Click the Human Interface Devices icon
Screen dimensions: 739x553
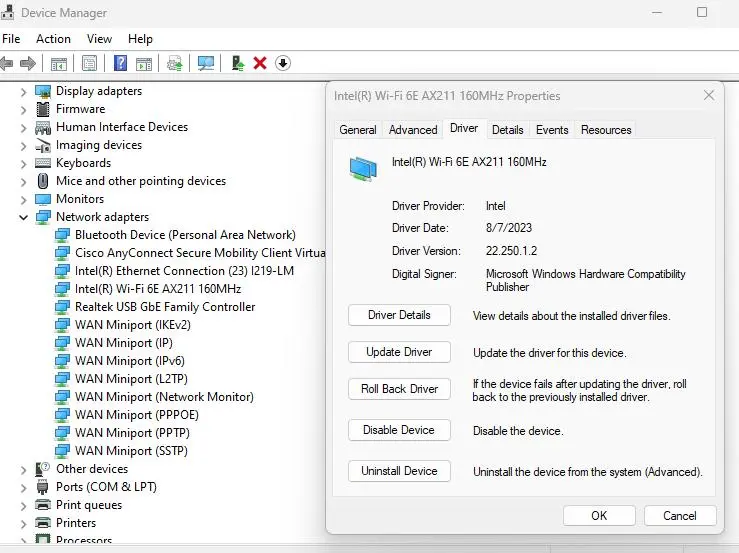(43, 127)
